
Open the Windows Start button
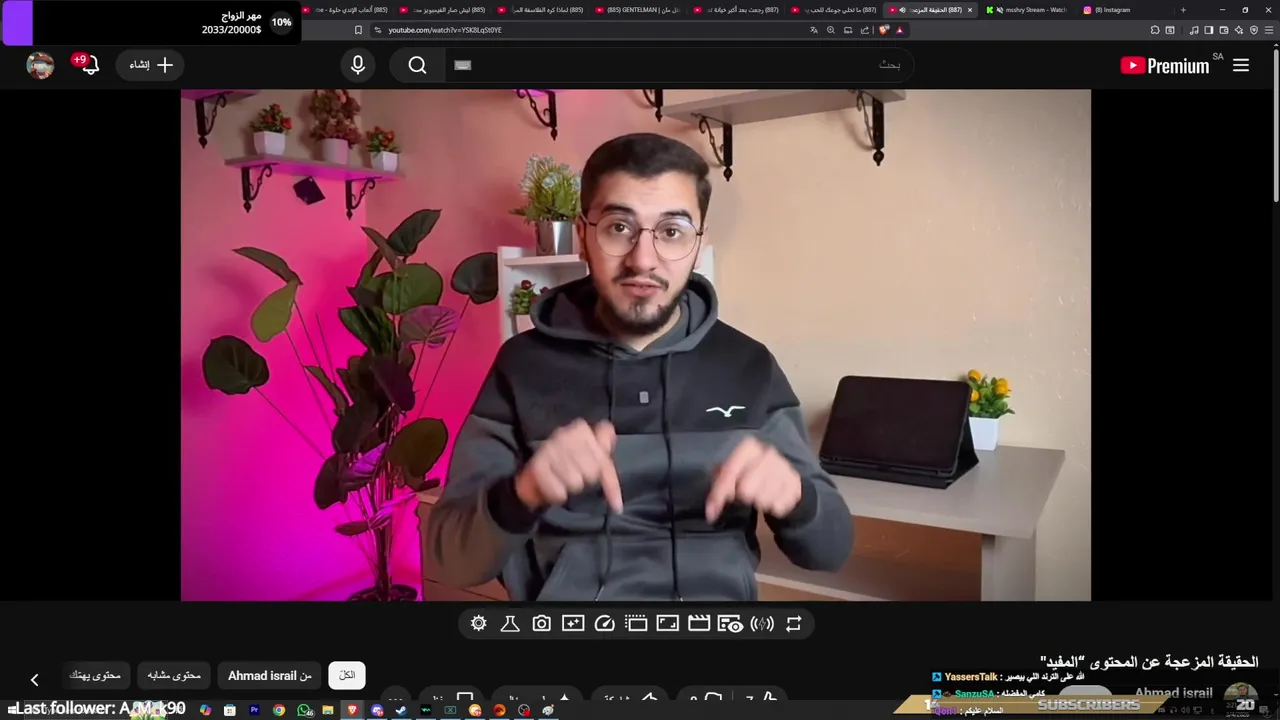point(12,709)
